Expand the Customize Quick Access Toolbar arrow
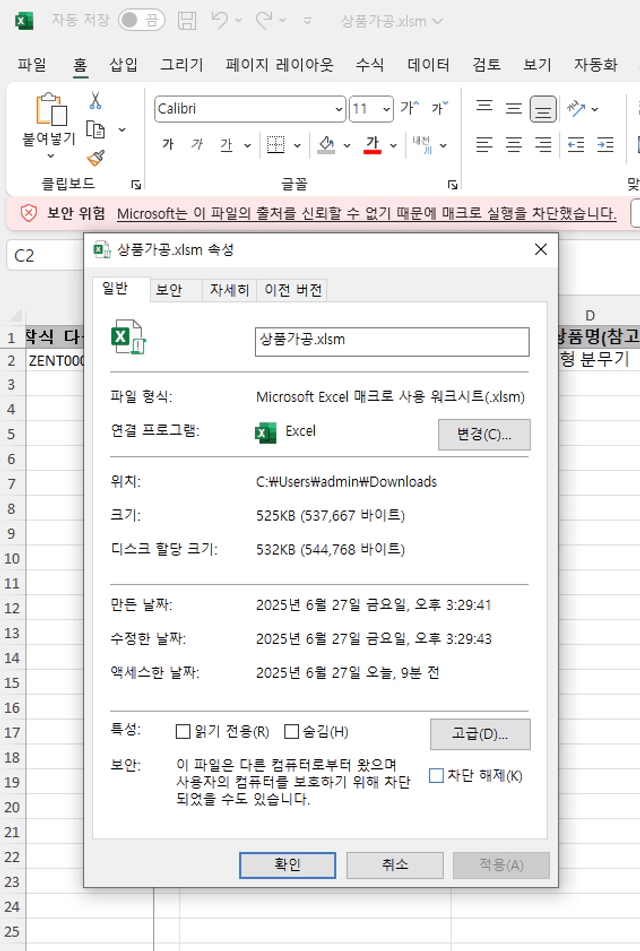Viewport: 640px width, 951px height. [x=308, y=21]
